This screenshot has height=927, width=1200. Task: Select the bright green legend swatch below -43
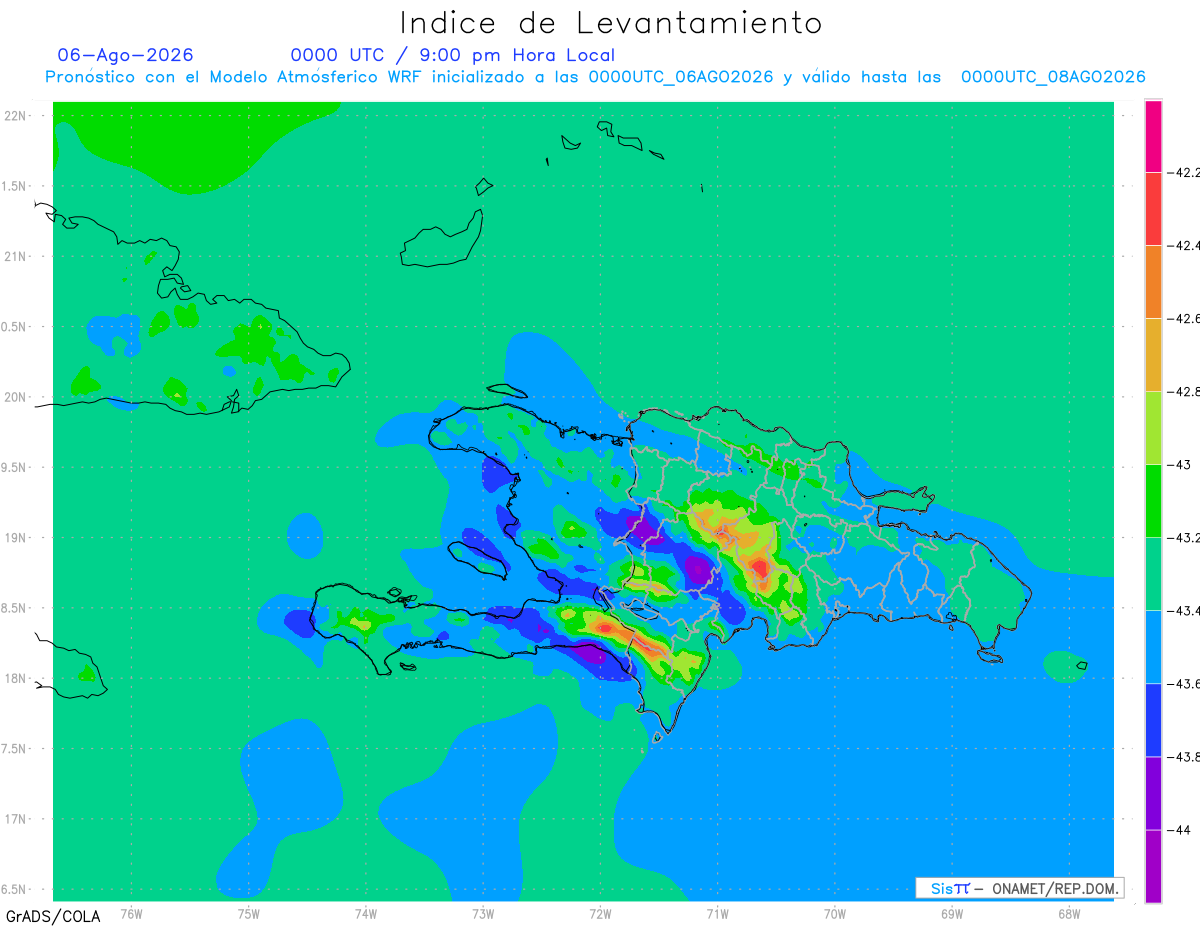[x=1153, y=500]
